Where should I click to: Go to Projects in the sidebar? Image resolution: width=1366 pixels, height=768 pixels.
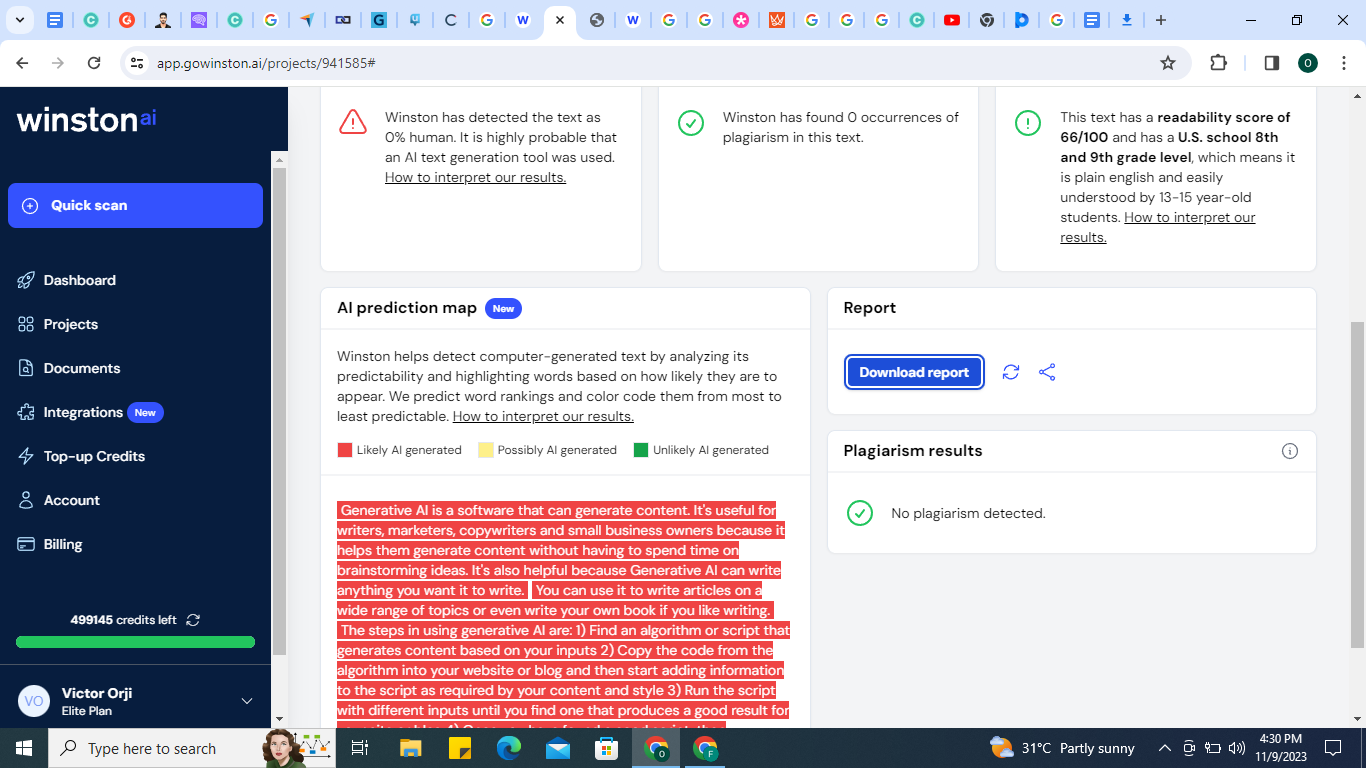tap(70, 324)
